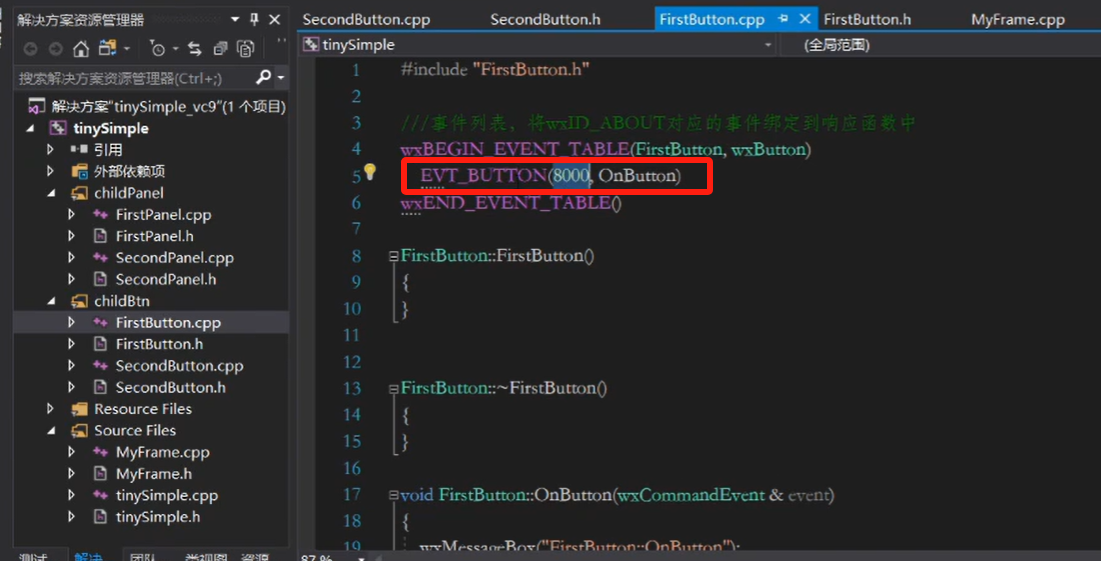Click wxCommandEvent in OnButton signature
Image resolution: width=1101 pixels, height=561 pixels.
pyautogui.click(x=690, y=495)
